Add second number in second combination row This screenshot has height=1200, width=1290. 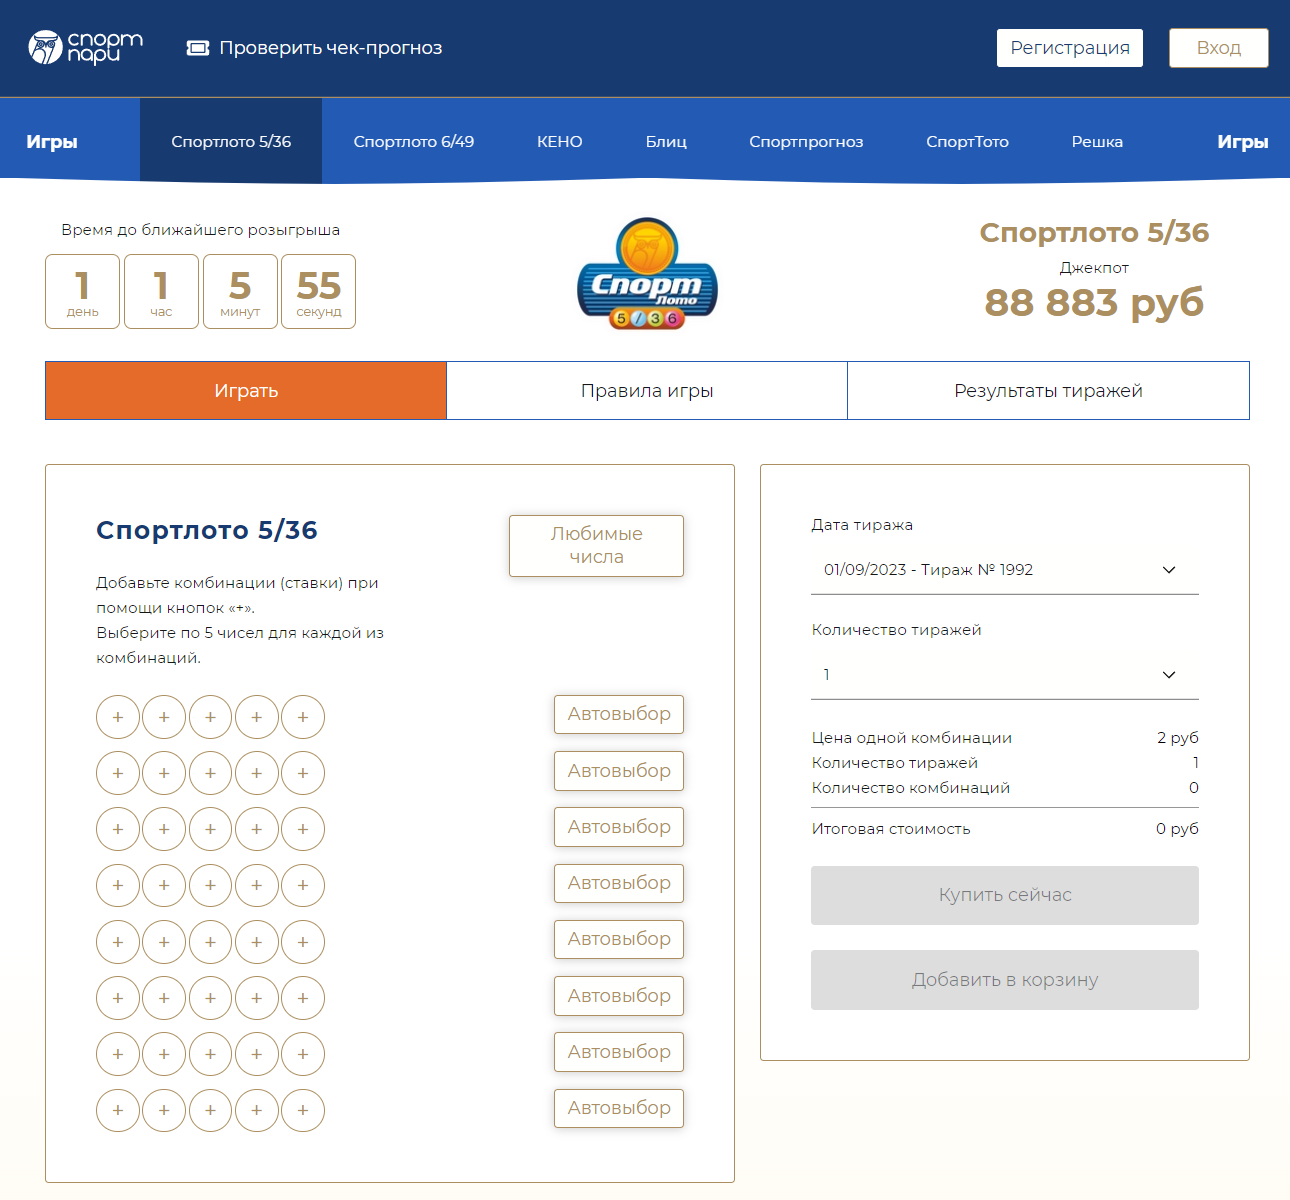(x=164, y=773)
